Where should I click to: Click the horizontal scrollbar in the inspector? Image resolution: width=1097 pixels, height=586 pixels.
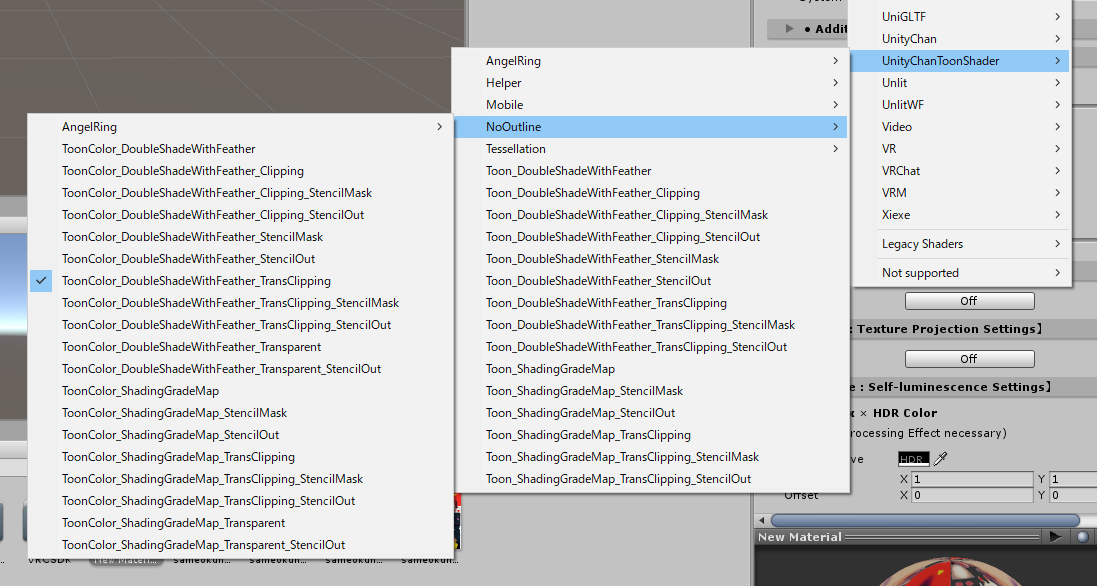925,520
